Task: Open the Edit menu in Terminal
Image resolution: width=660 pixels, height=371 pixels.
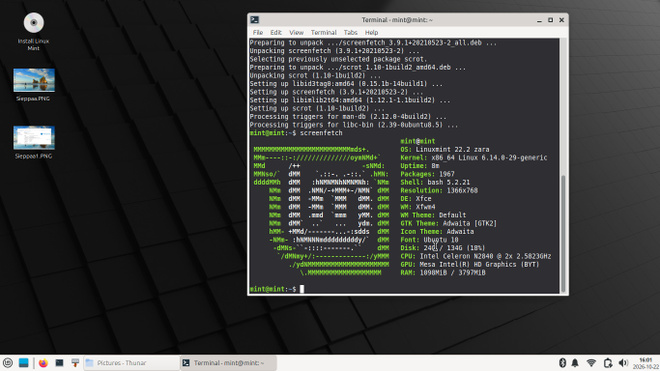Action: pyautogui.click(x=276, y=32)
